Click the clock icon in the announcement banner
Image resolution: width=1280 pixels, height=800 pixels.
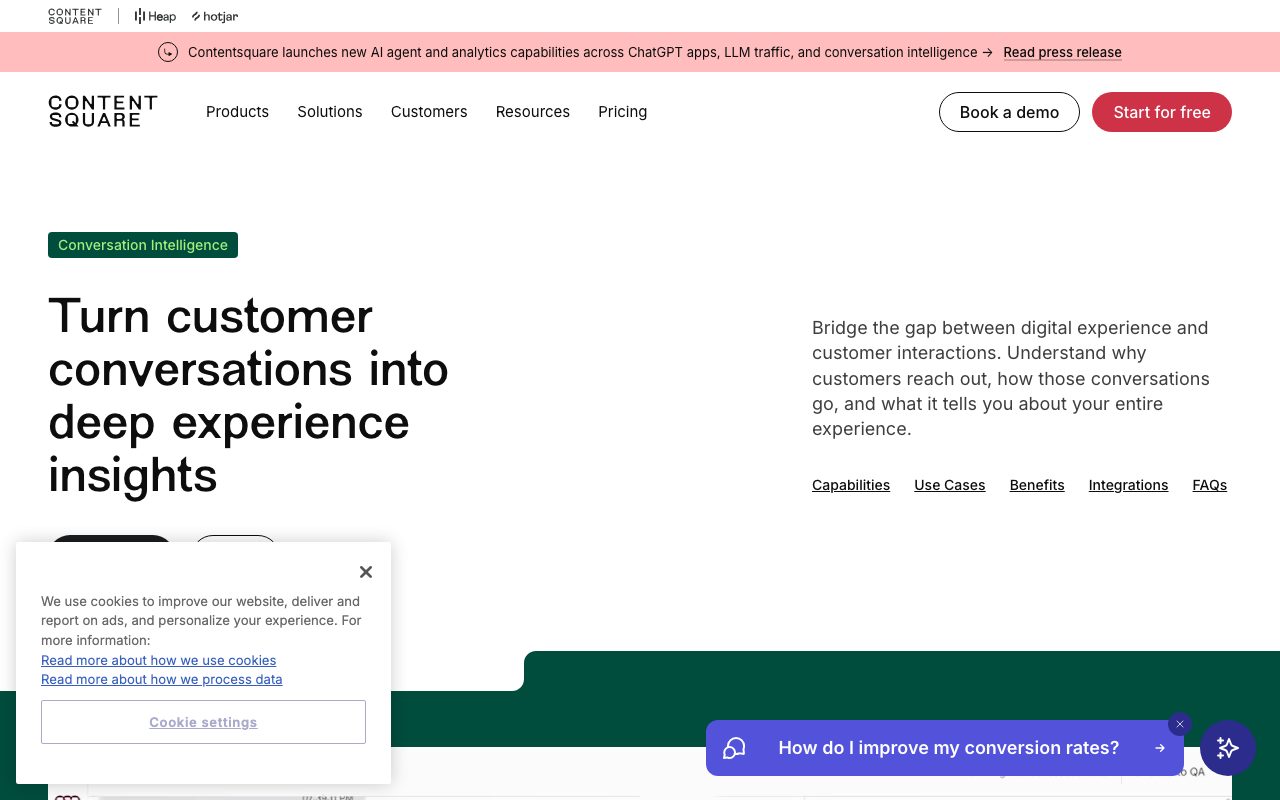tap(168, 52)
